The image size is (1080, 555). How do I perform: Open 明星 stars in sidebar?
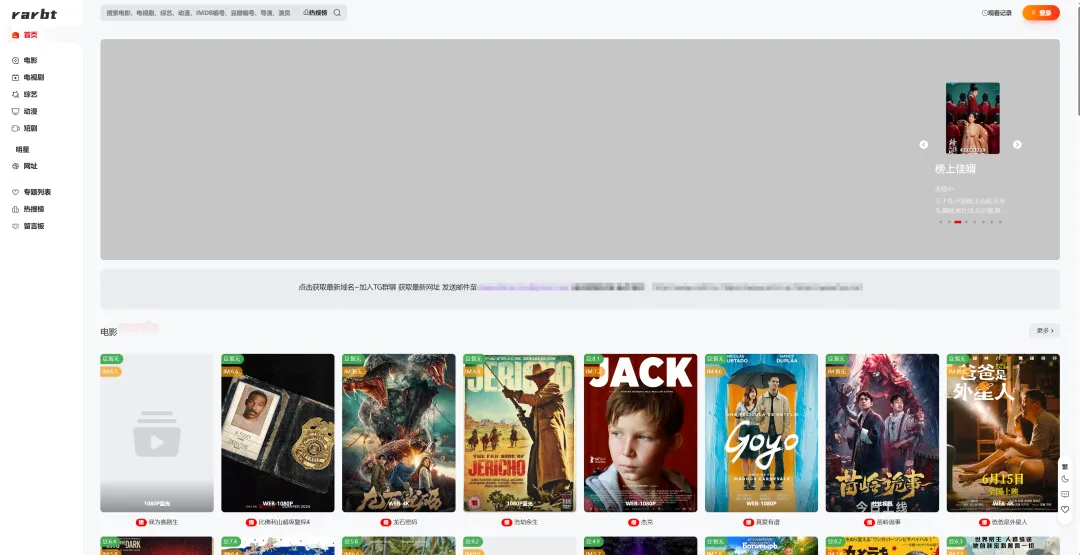[x=23, y=149]
